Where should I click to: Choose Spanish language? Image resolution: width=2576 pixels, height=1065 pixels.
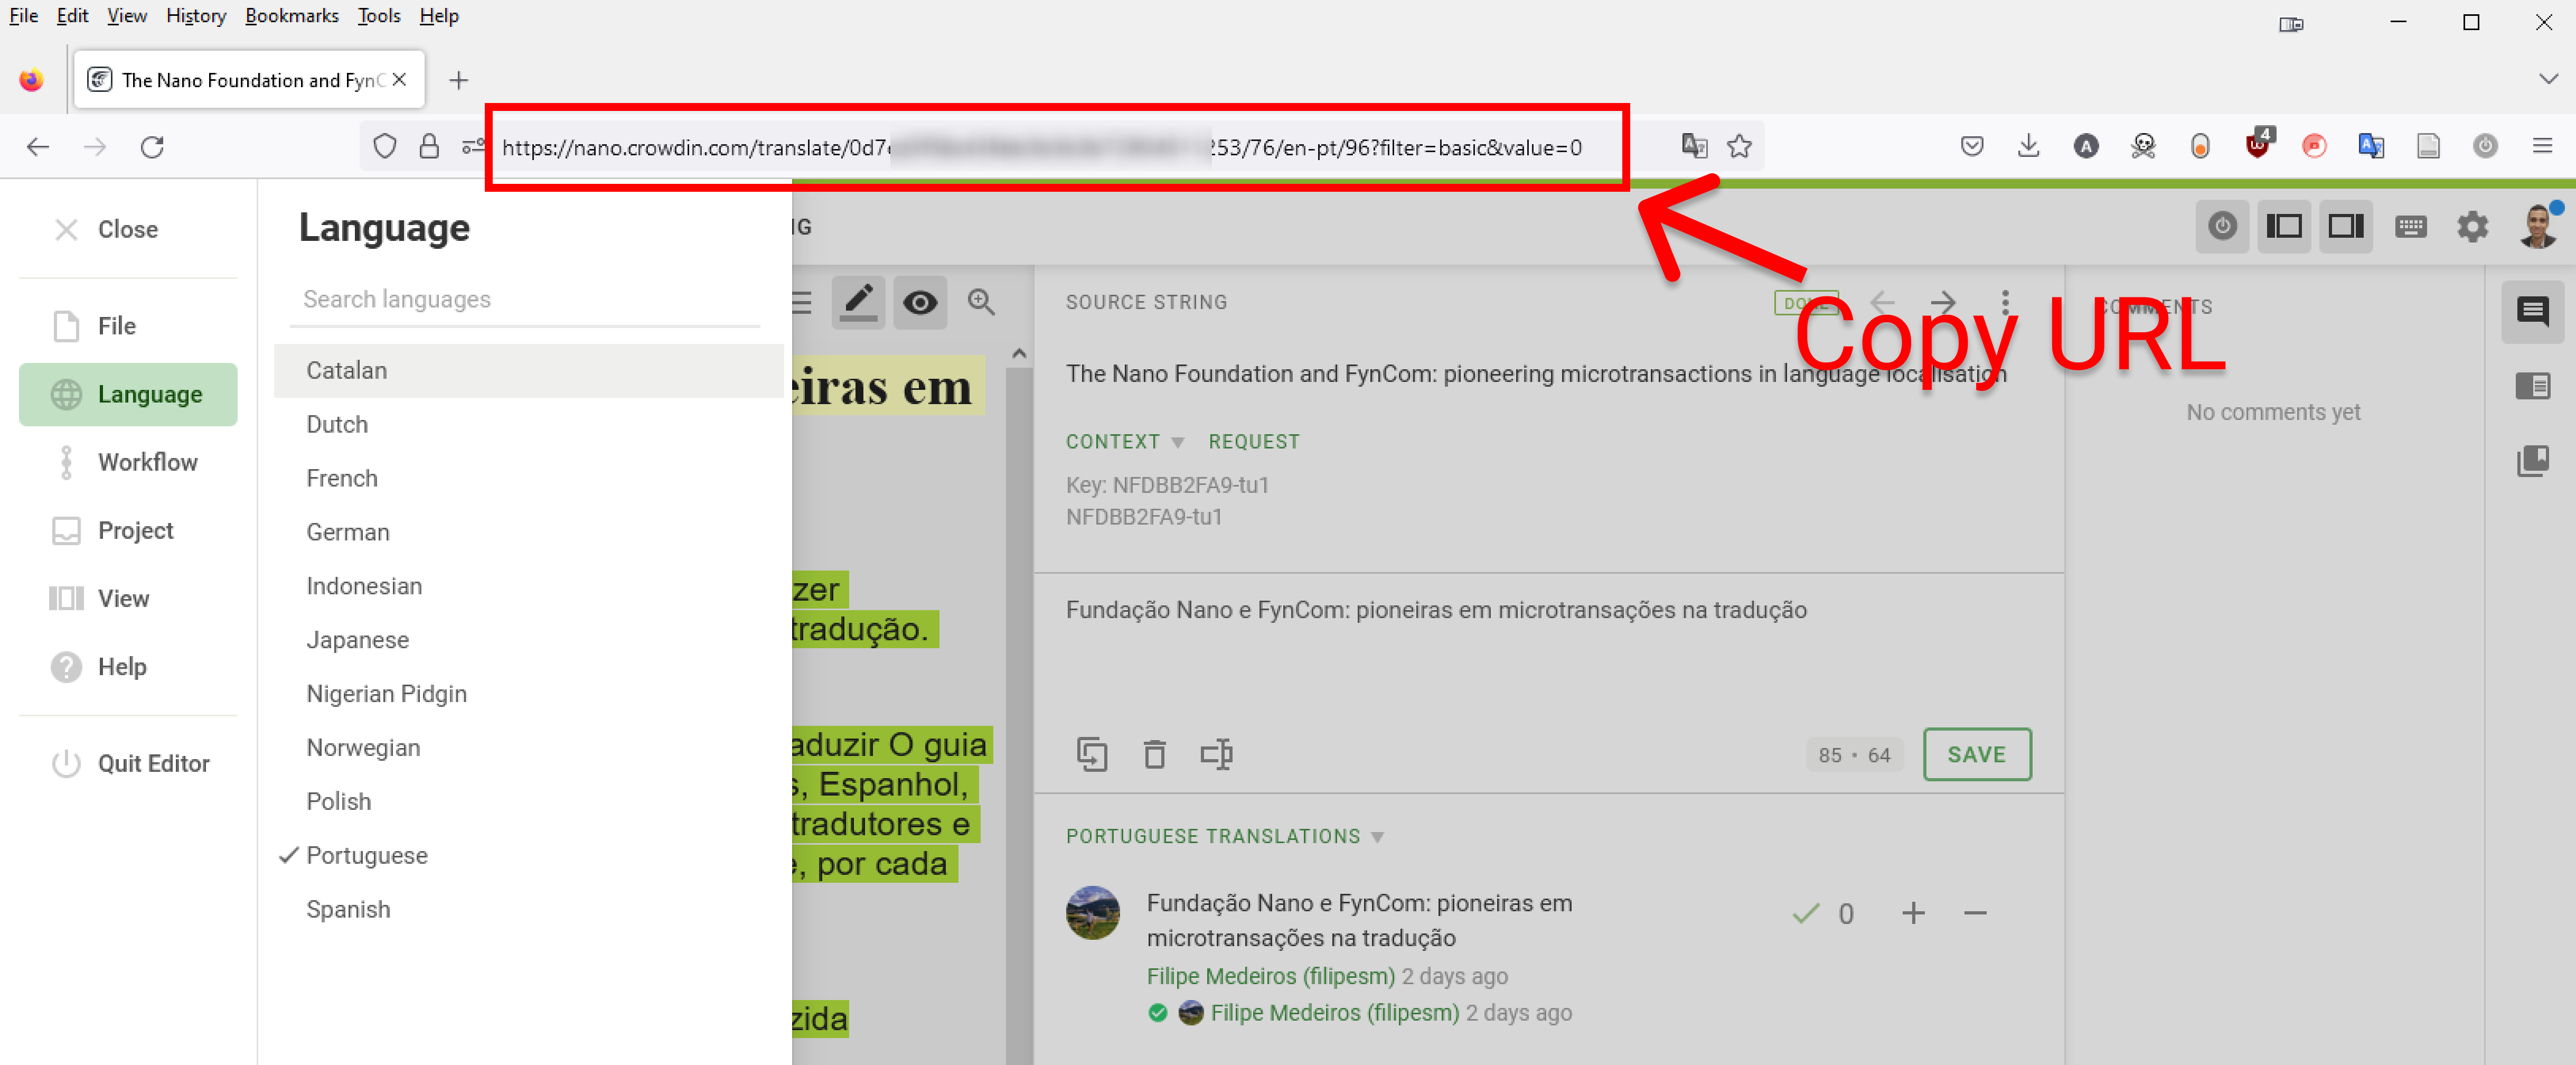pos(529,909)
